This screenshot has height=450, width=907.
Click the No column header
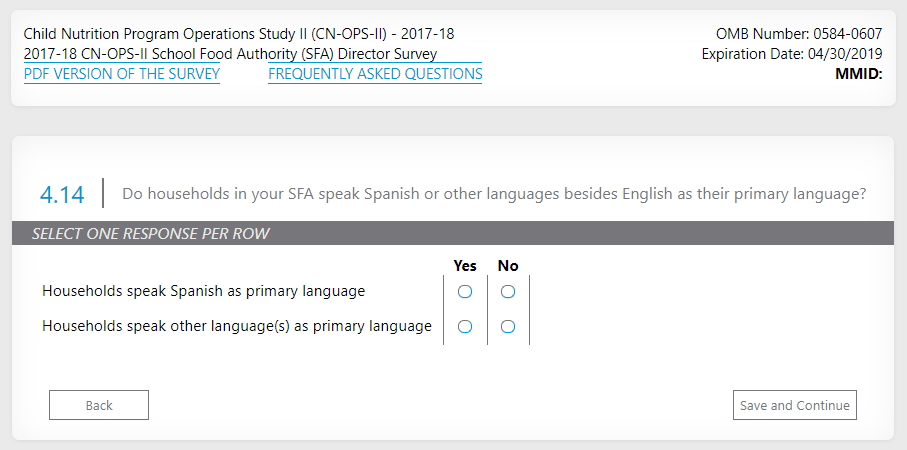(508, 266)
